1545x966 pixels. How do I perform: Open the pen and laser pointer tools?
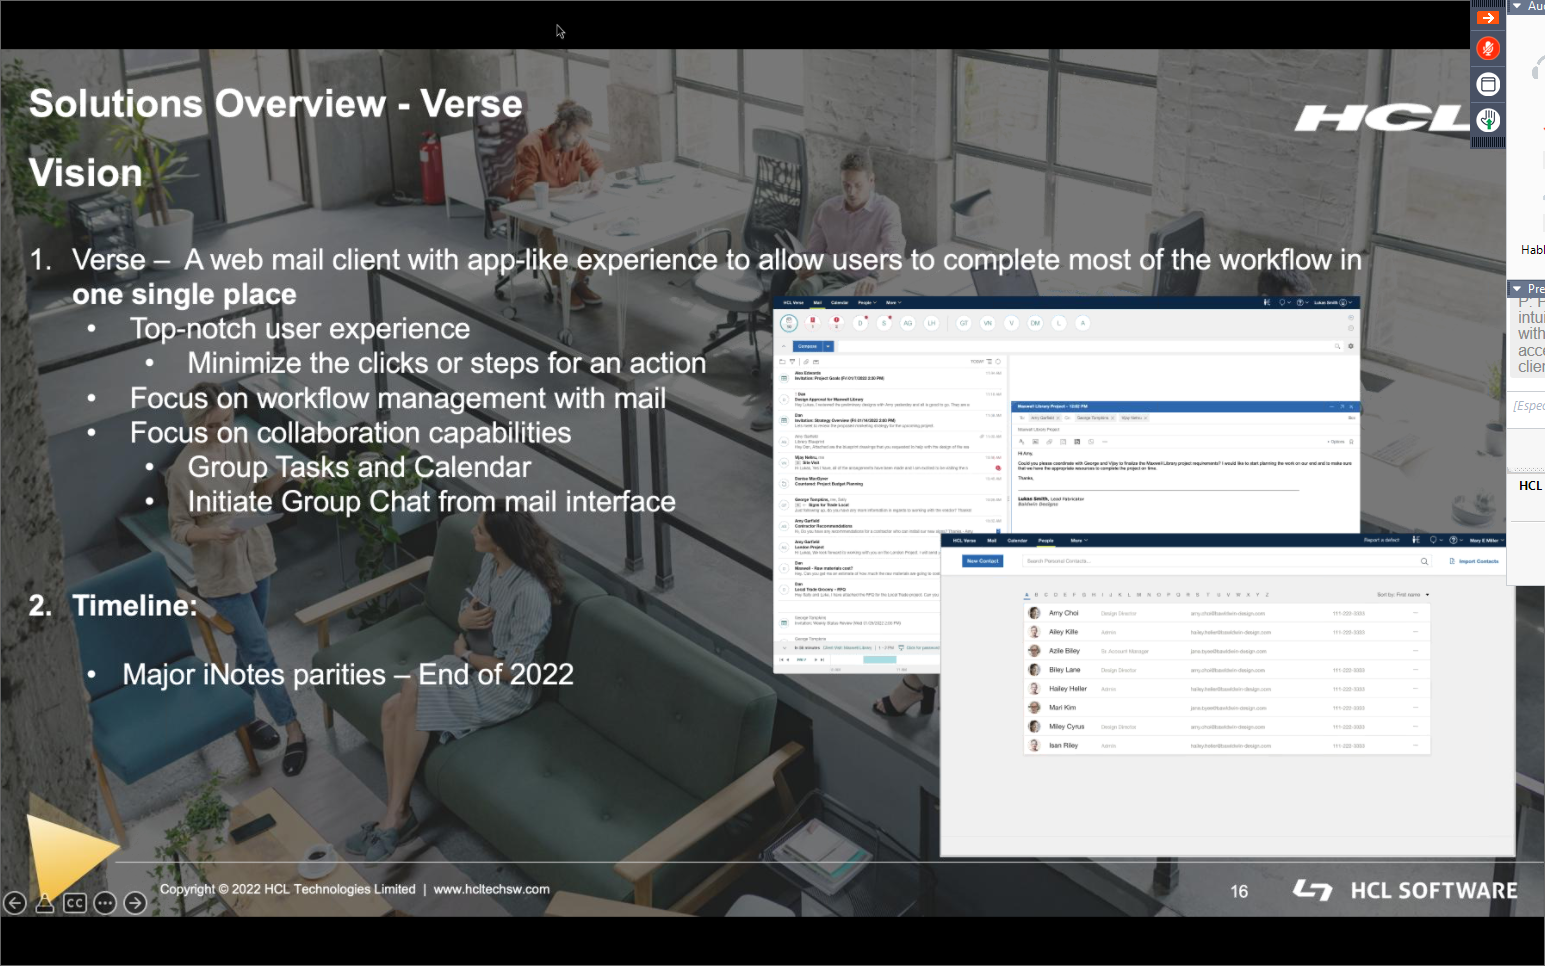(x=45, y=903)
